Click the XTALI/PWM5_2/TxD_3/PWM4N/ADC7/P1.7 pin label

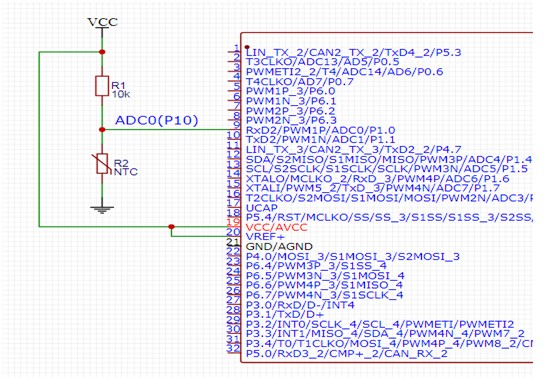[x=373, y=188]
